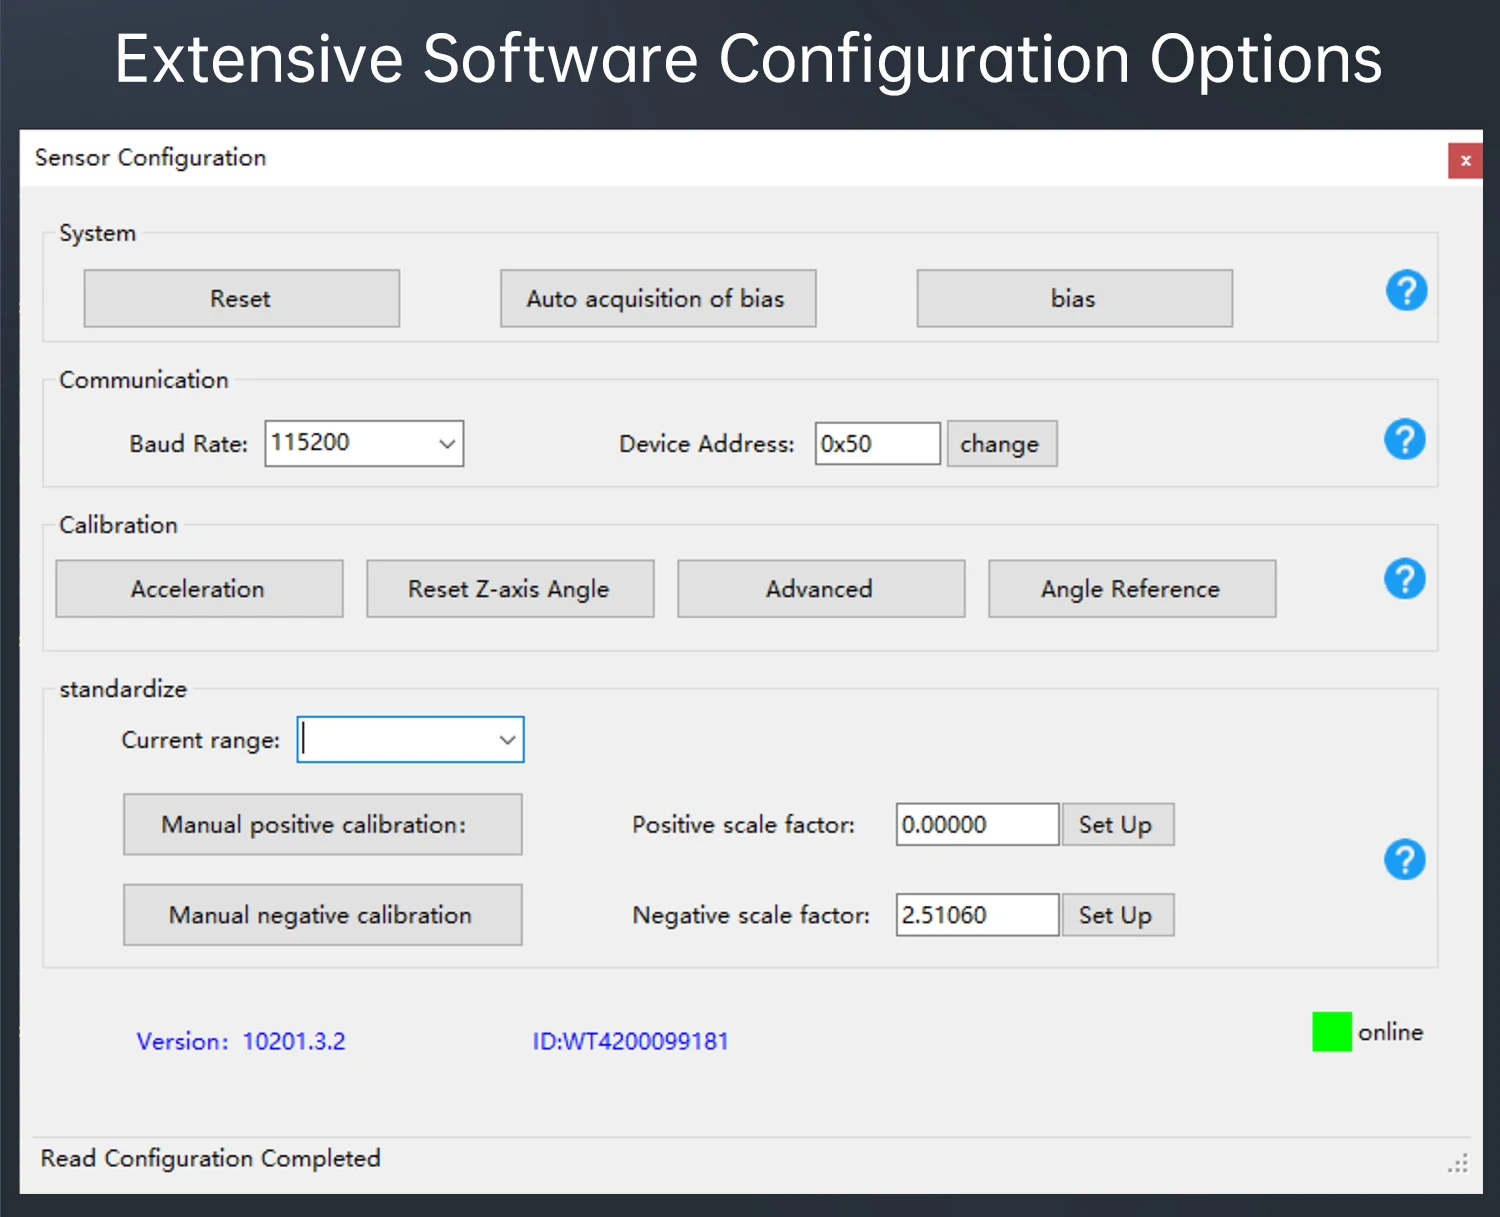The image size is (1500, 1217).
Task: Close the Sensor Configuration window
Action: [1465, 161]
